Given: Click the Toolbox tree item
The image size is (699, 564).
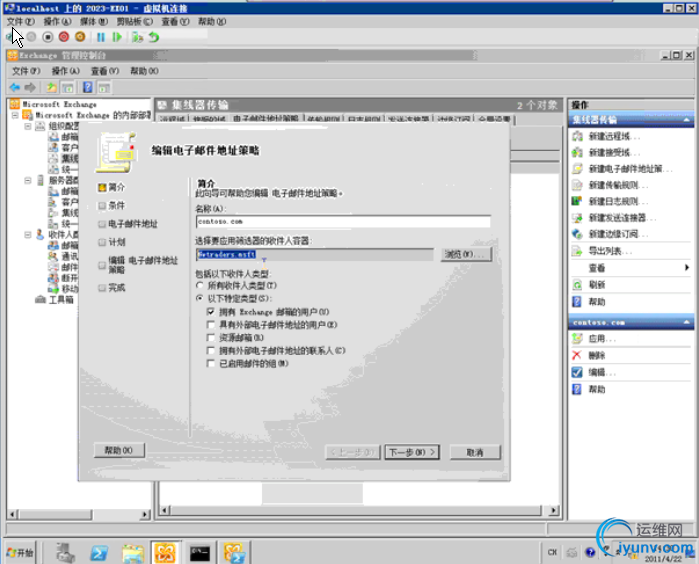Looking at the screenshot, I should pyautogui.click(x=54, y=300).
